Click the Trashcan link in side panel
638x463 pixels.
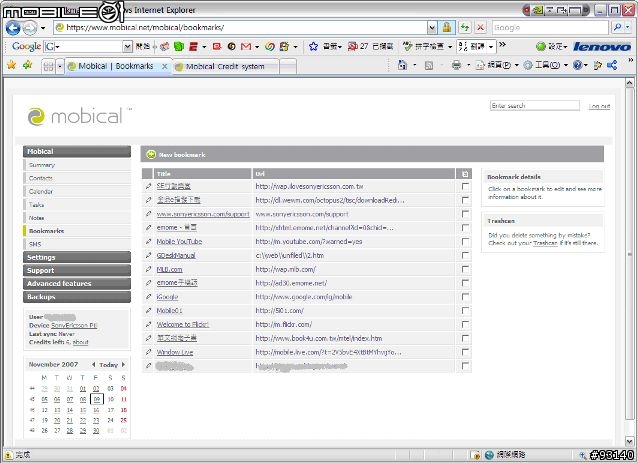coord(545,243)
